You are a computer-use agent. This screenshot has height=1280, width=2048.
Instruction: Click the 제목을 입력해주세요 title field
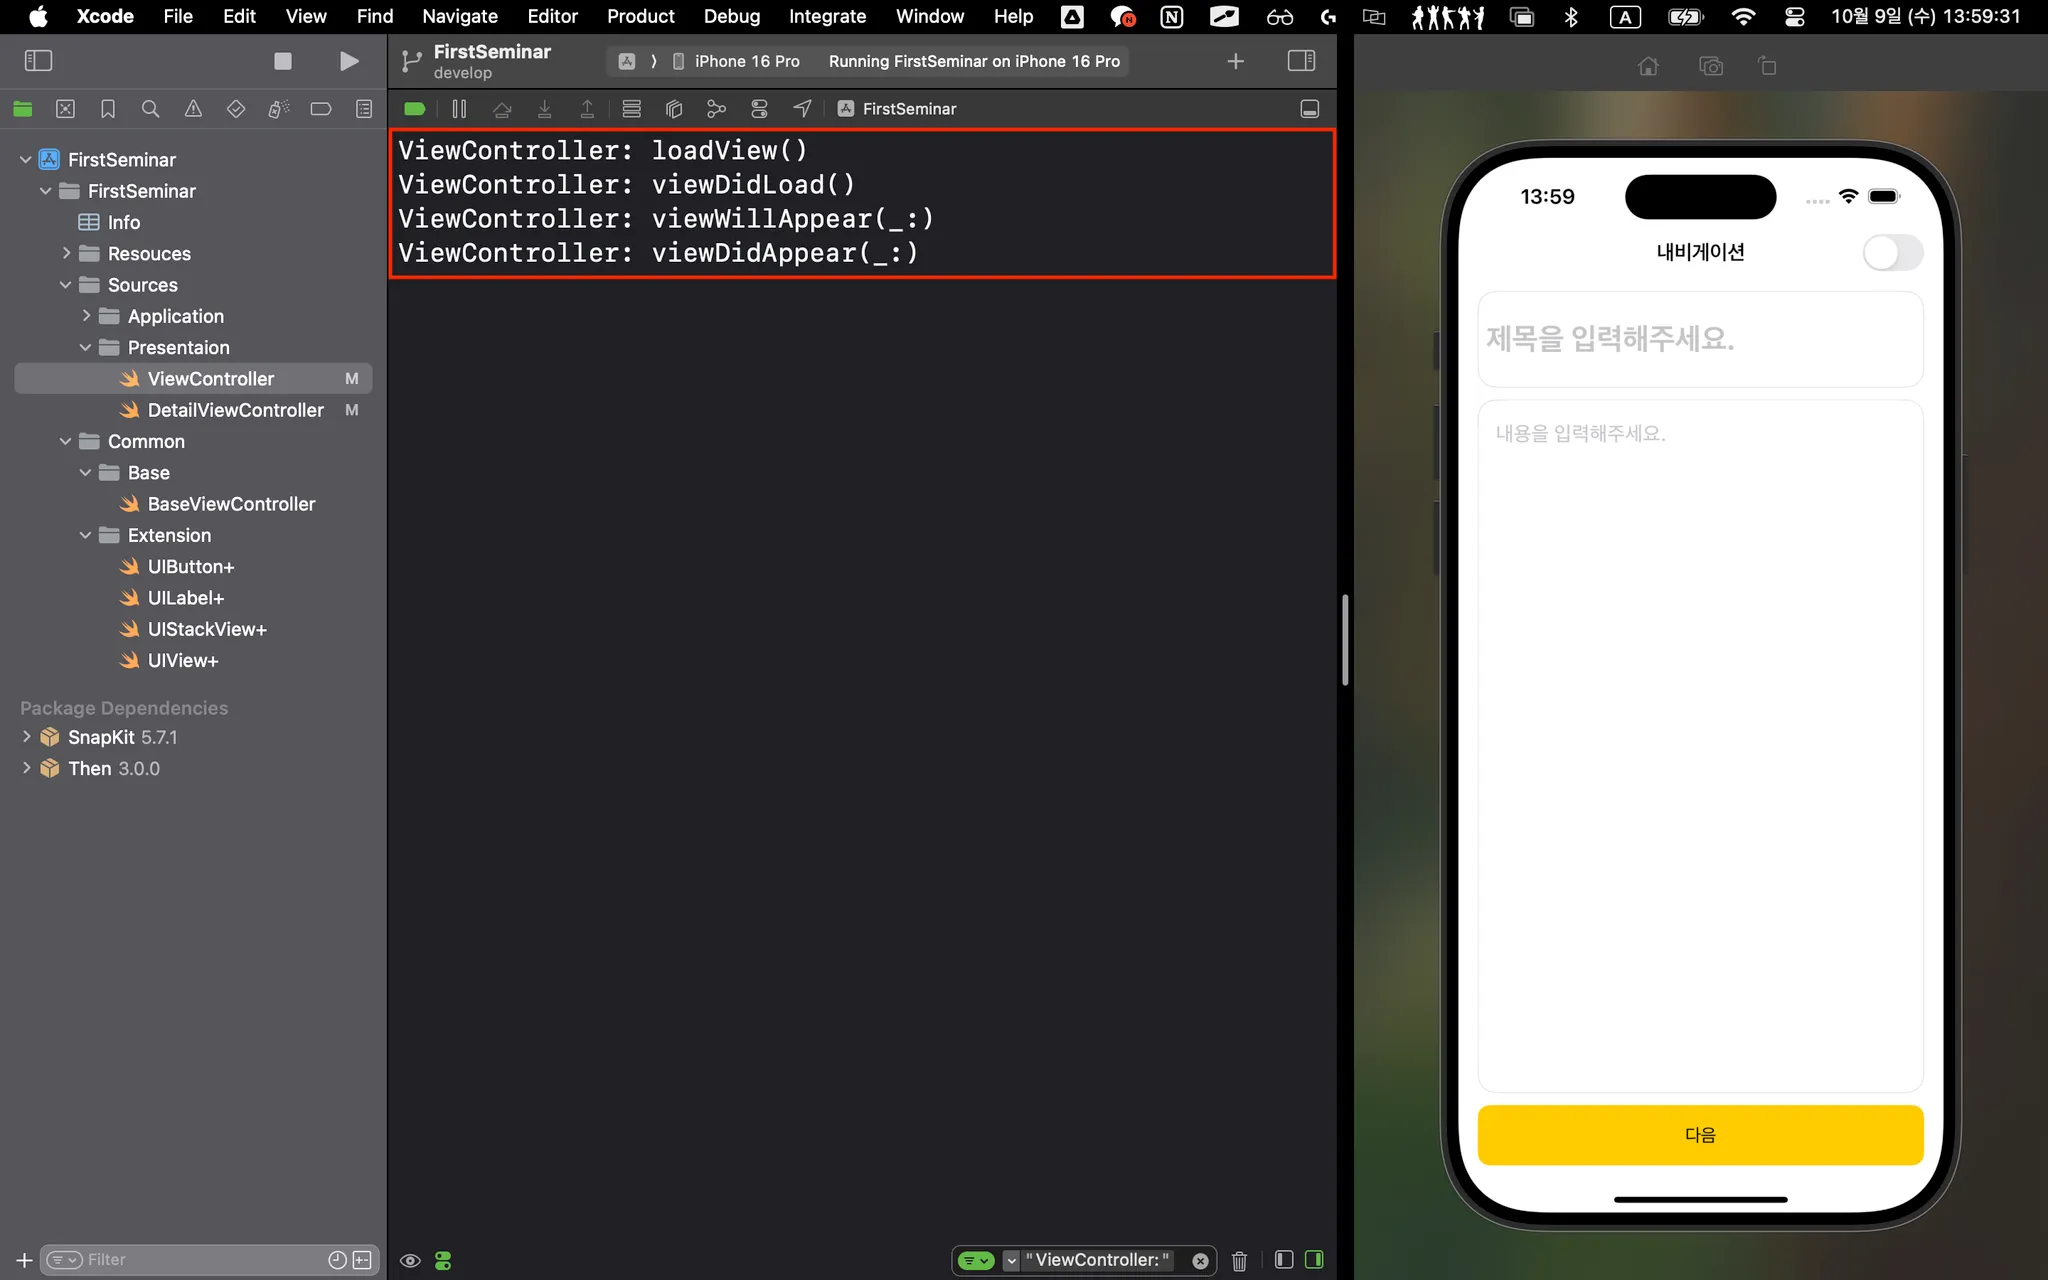click(x=1700, y=339)
